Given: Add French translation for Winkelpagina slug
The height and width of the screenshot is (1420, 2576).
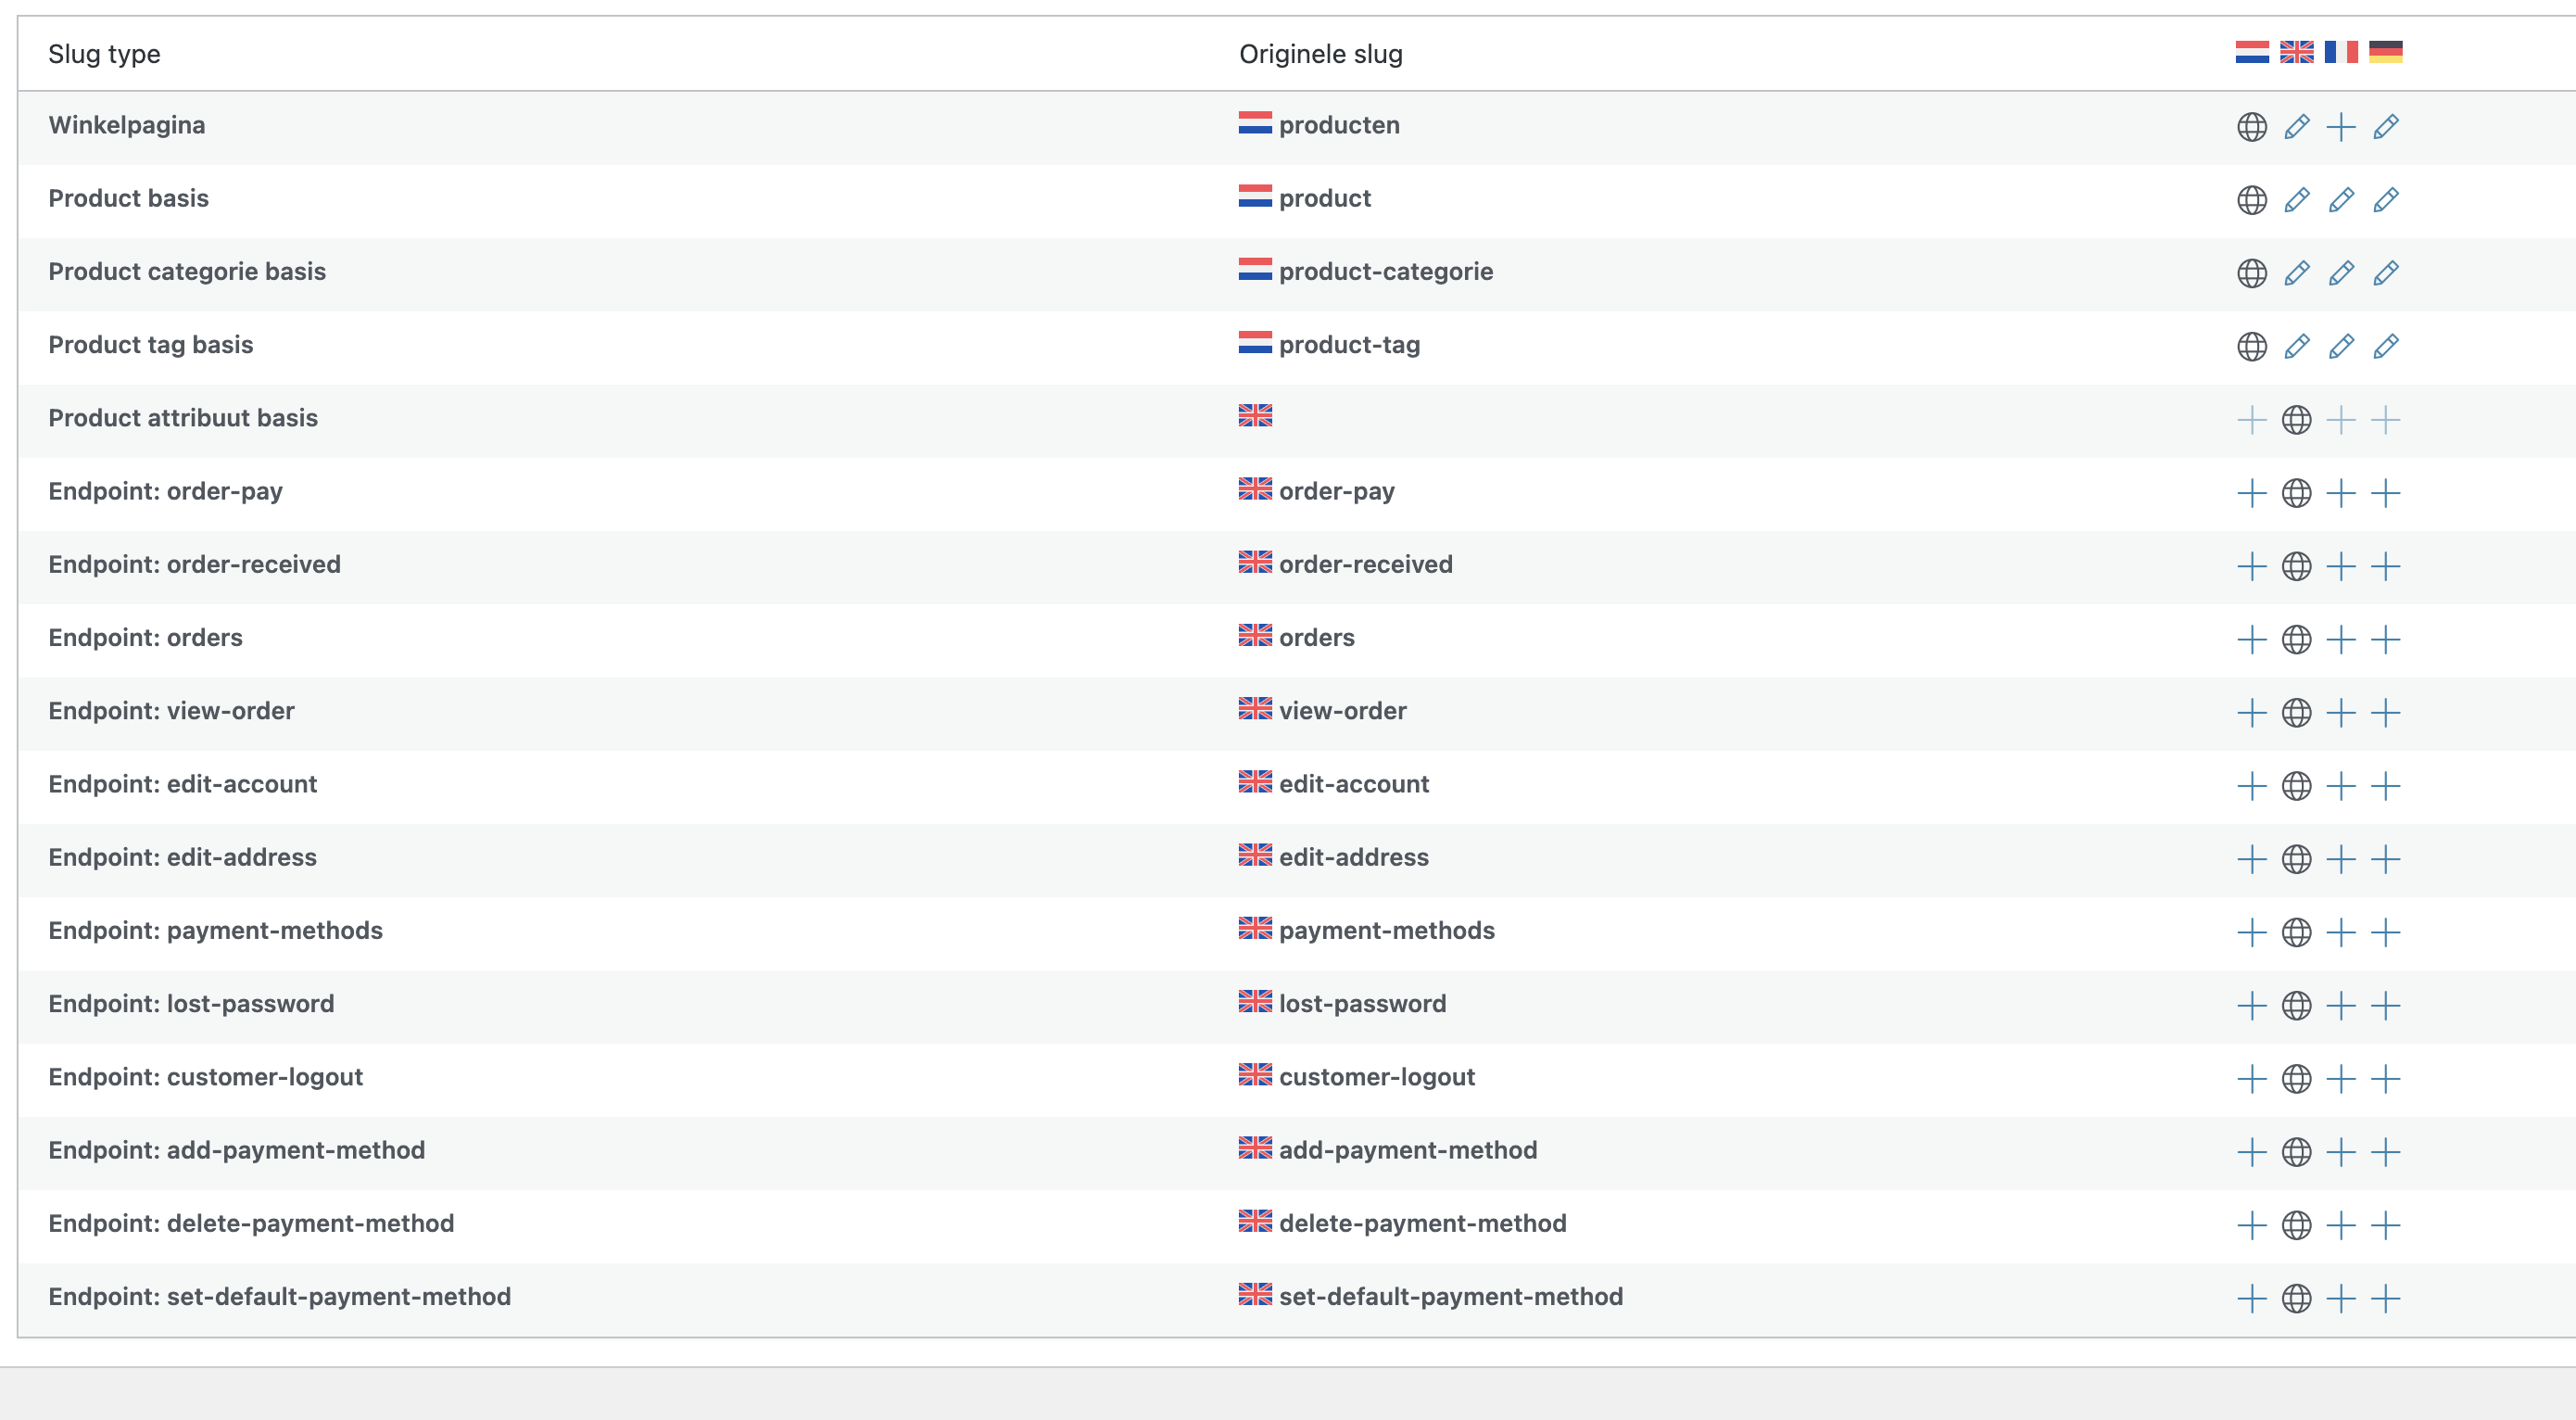Looking at the screenshot, I should 2341,127.
